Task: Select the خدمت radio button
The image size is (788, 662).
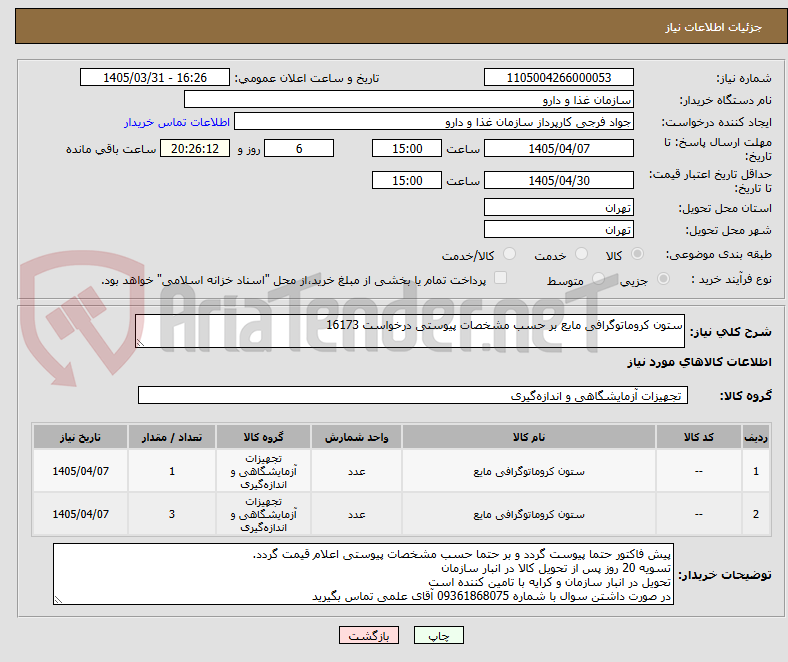Action: click(x=581, y=254)
